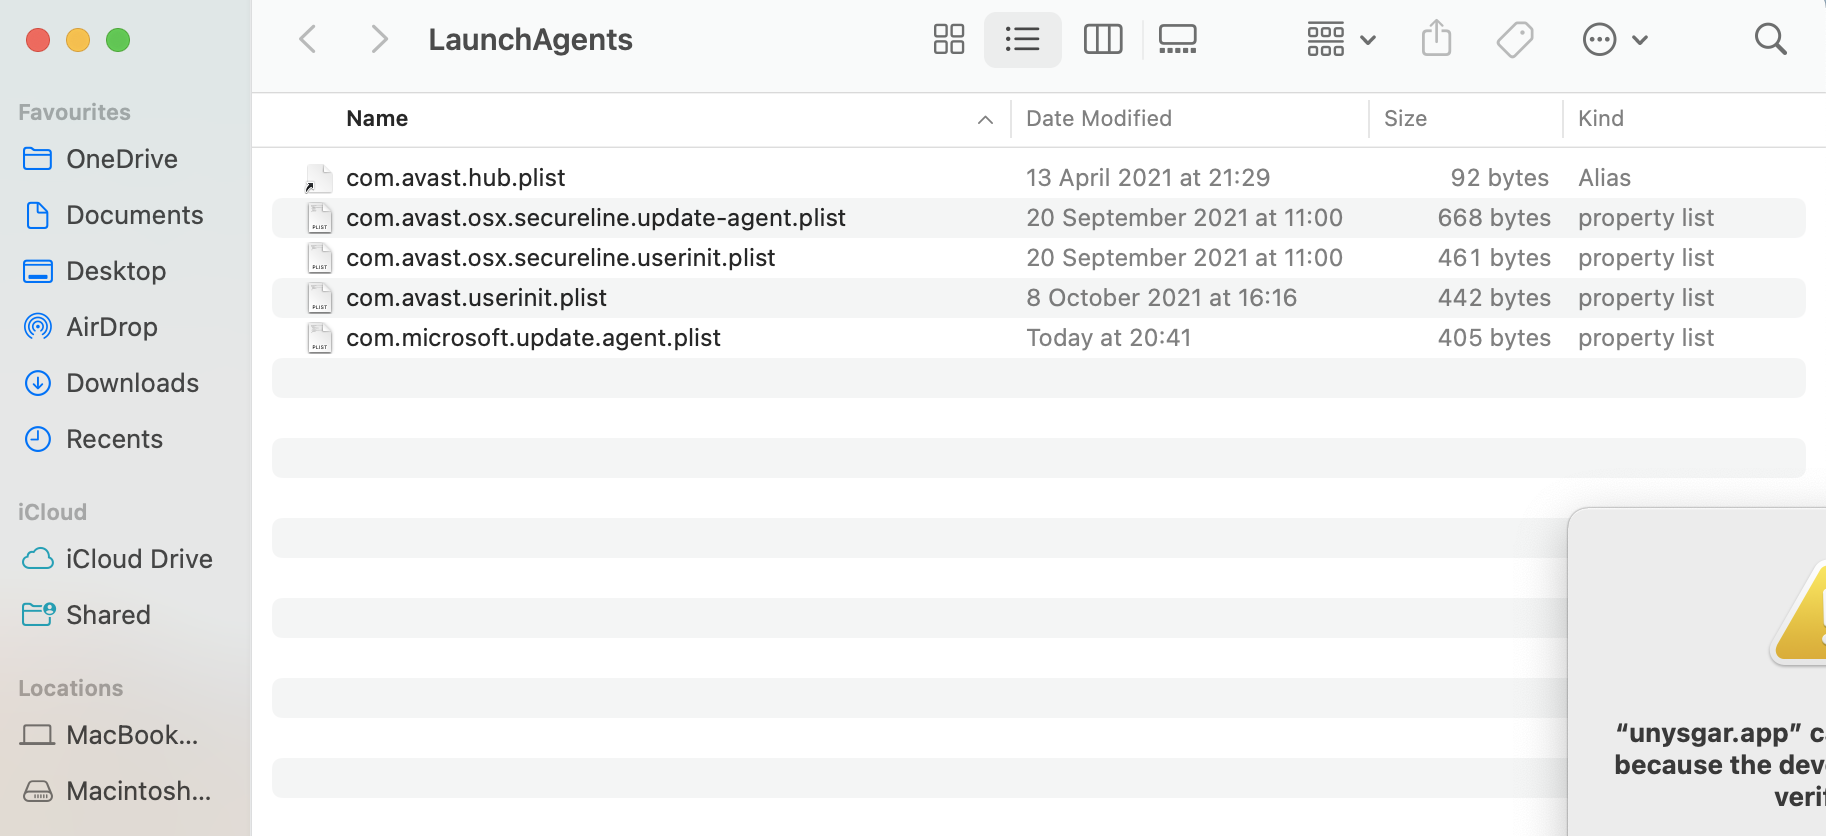Open iCloud Drive in the sidebar
Screen dimensions: 1826x836
click(x=139, y=559)
